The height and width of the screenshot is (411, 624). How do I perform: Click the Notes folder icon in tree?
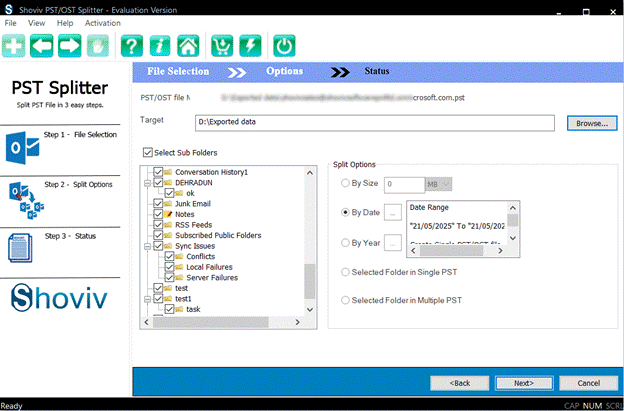click(x=168, y=214)
